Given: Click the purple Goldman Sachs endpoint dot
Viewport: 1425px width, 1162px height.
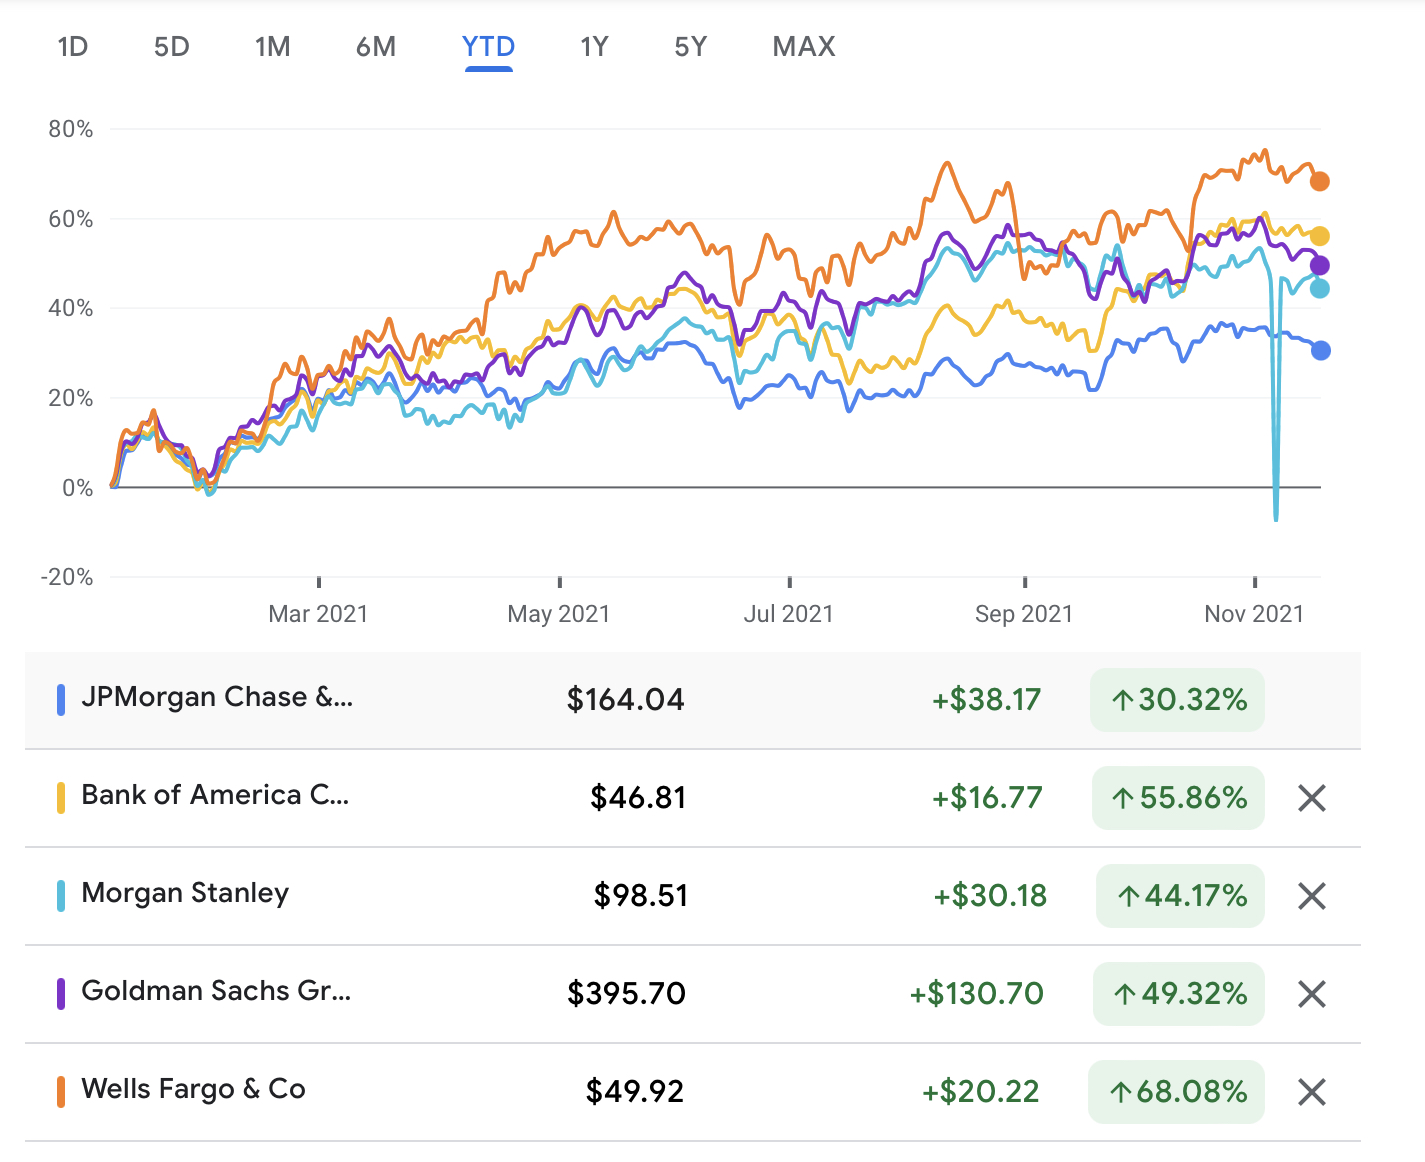Looking at the screenshot, I should 1320,265.
